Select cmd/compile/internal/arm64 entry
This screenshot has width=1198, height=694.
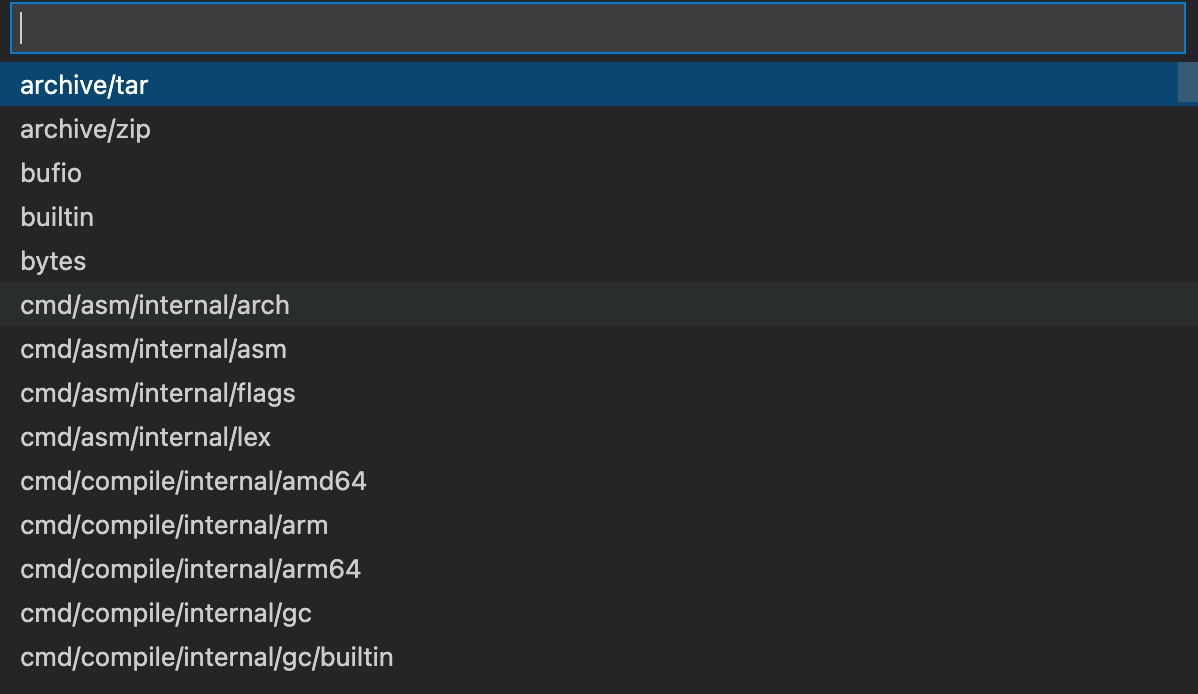(599, 569)
